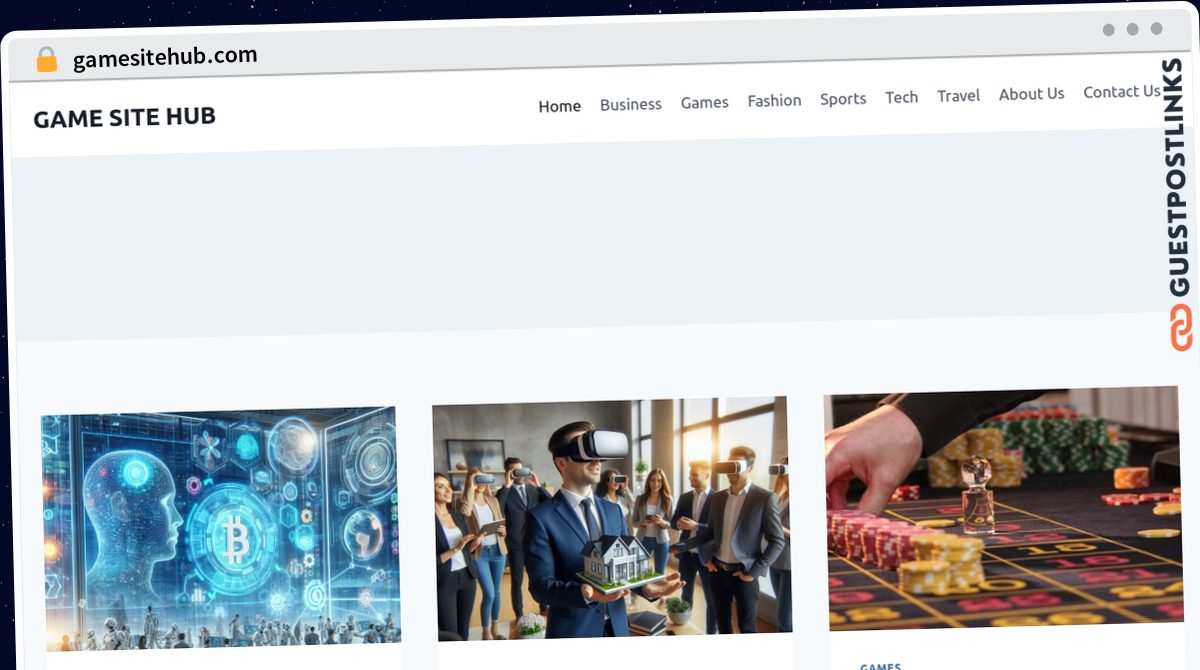1200x670 pixels.
Task: Open the Sports category
Action: pos(843,99)
